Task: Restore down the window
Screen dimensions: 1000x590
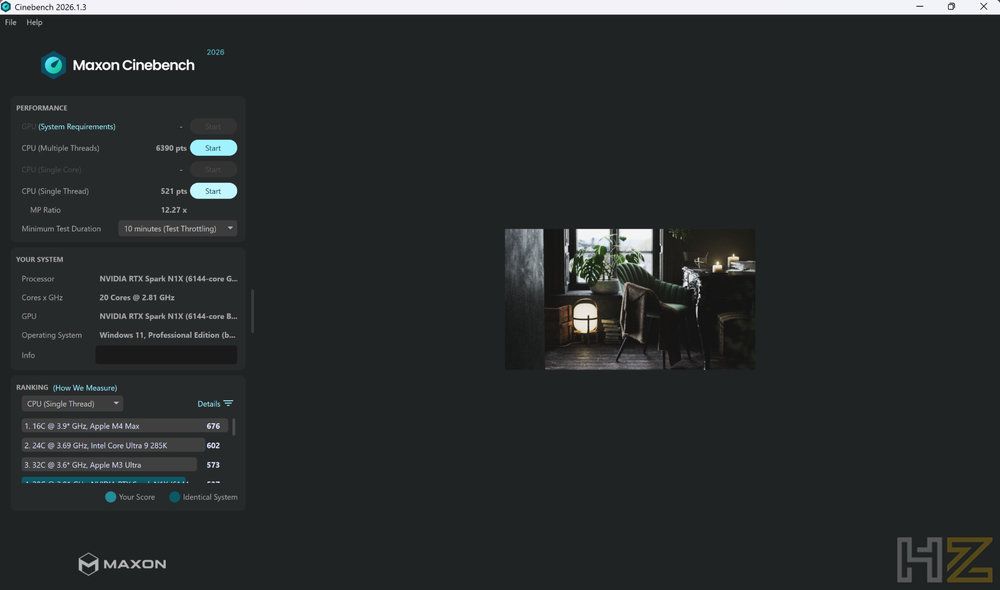Action: click(951, 6)
